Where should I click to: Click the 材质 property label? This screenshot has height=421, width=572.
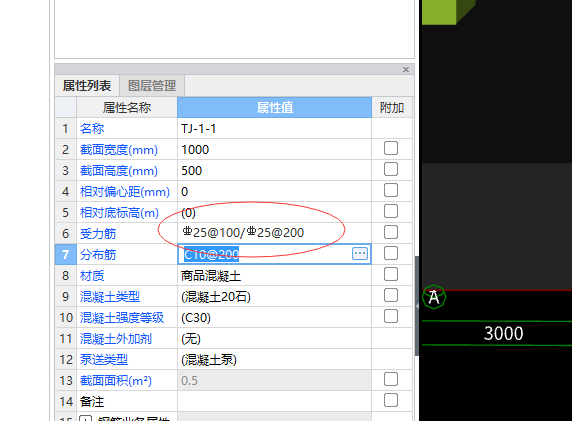coord(92,276)
